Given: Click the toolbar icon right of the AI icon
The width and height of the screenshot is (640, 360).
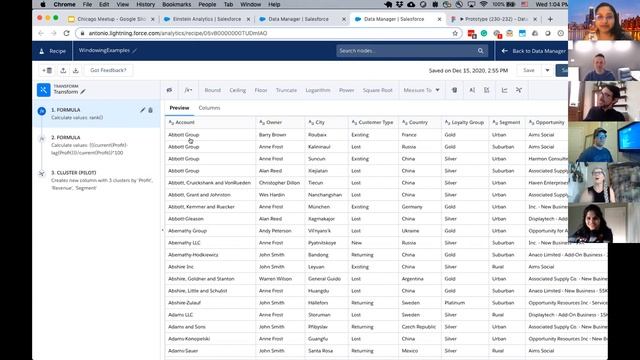Looking at the screenshot, I should pos(487,90).
